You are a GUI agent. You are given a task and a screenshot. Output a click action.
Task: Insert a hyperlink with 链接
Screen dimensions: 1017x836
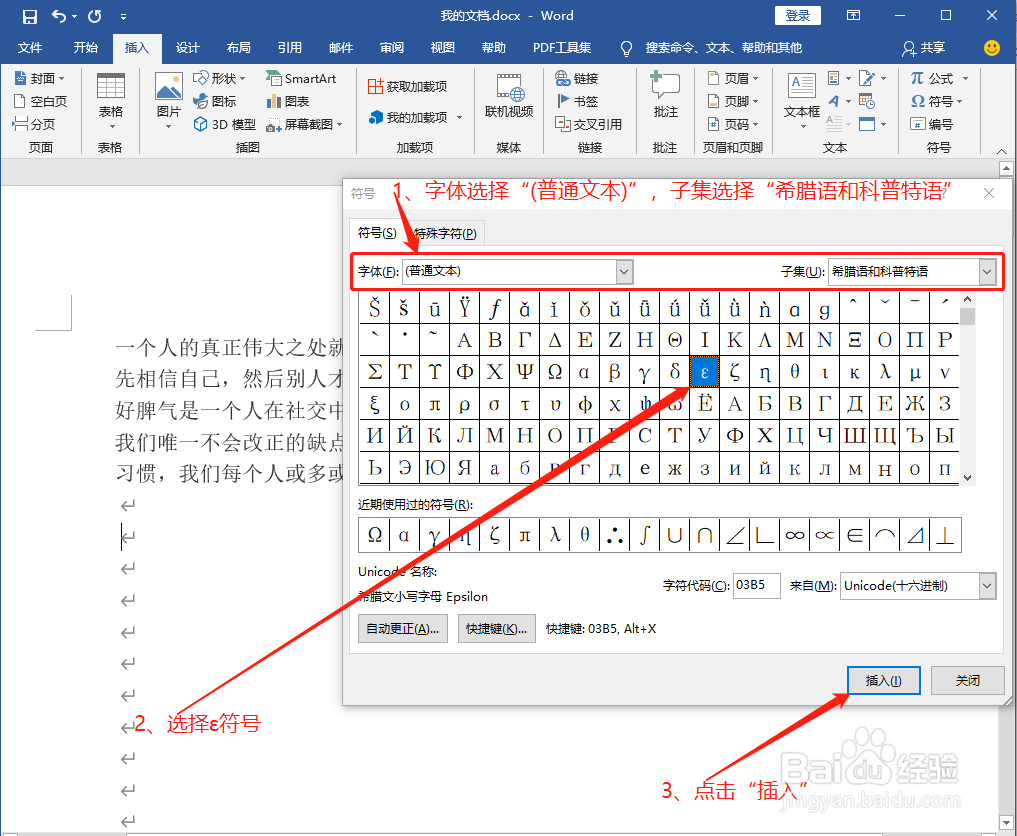click(577, 78)
